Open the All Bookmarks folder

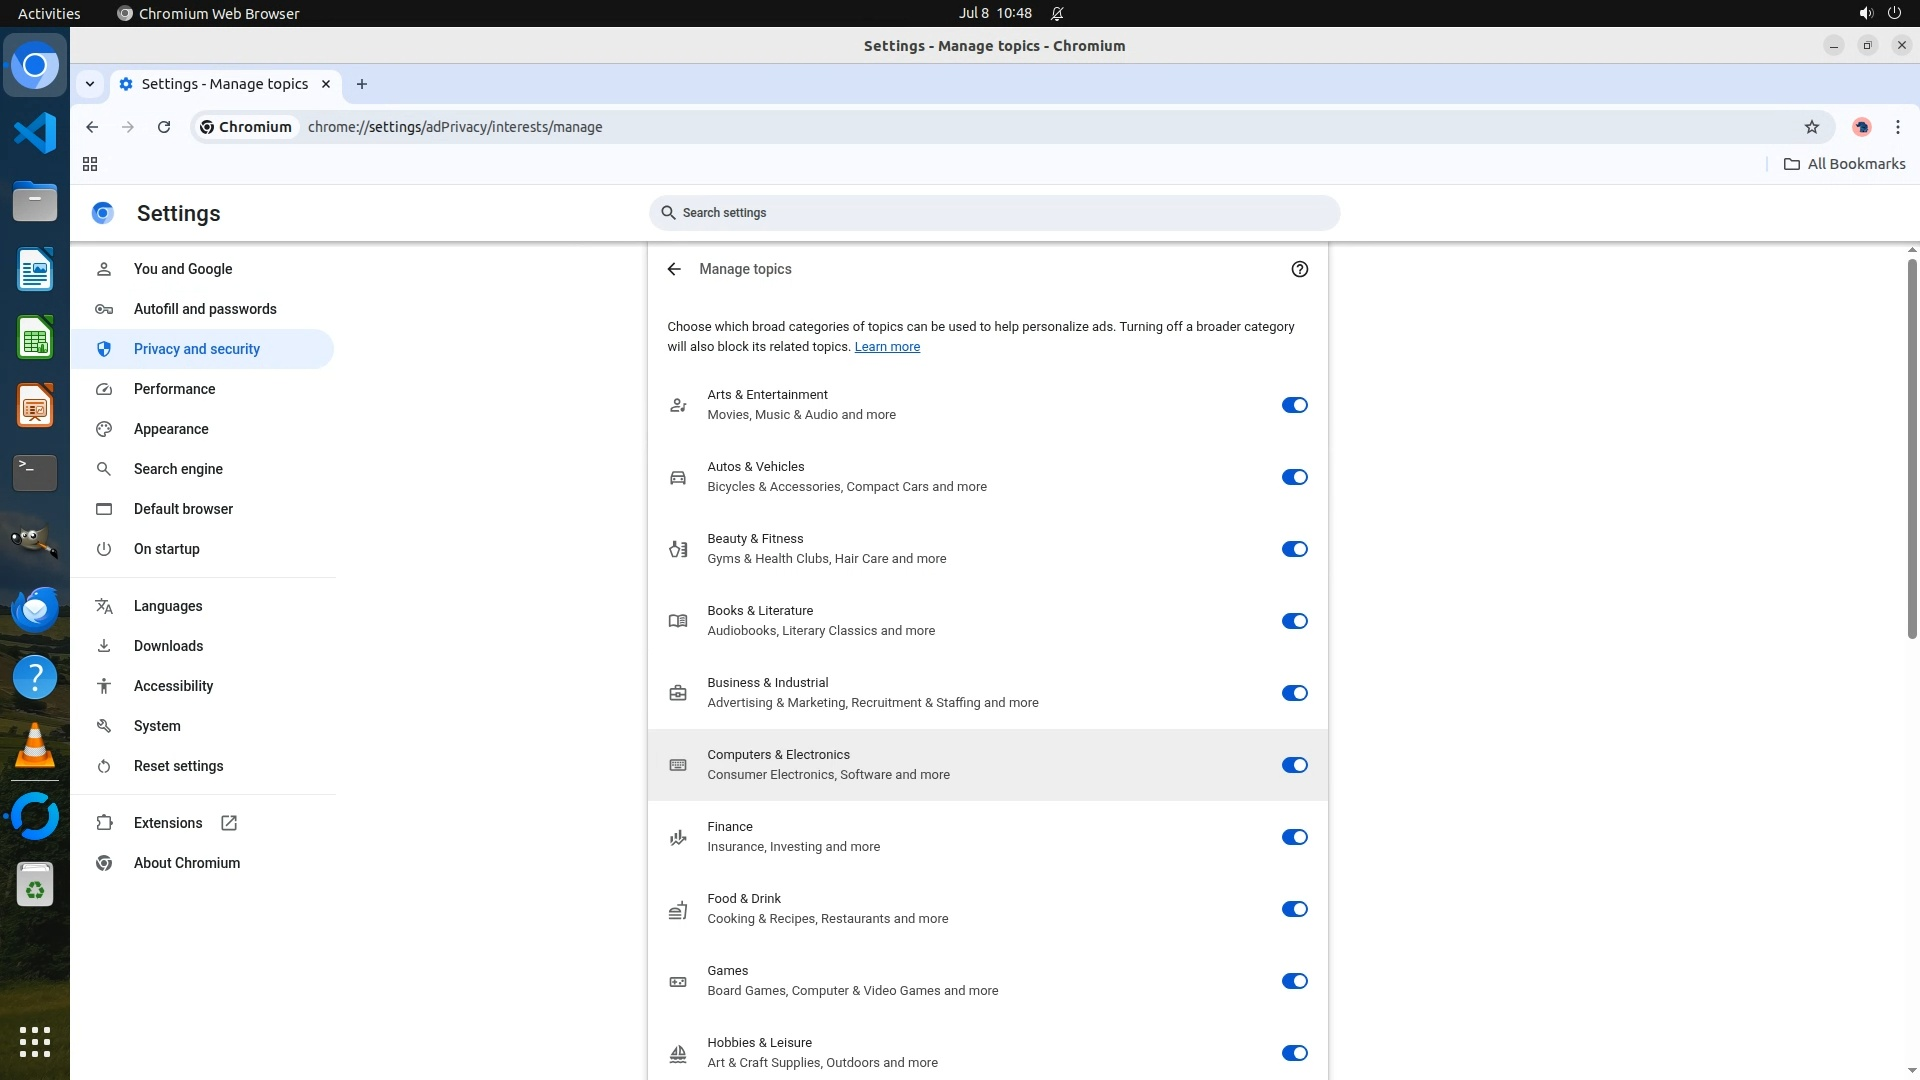click(1844, 164)
